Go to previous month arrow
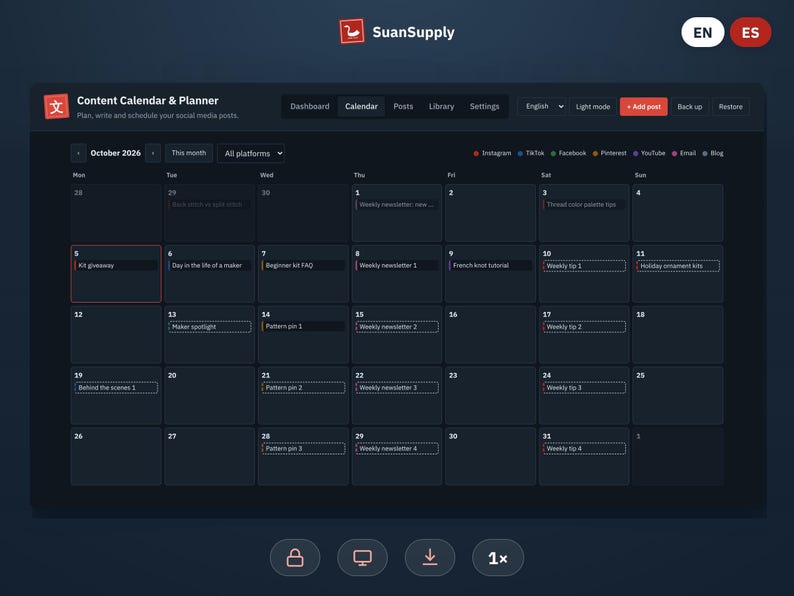This screenshot has height=596, width=794. coord(78,153)
